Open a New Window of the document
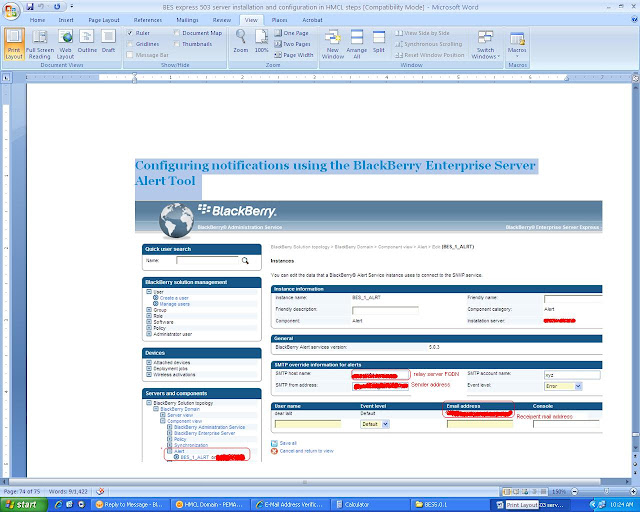Viewport: 640px width, 512px height. (333, 45)
